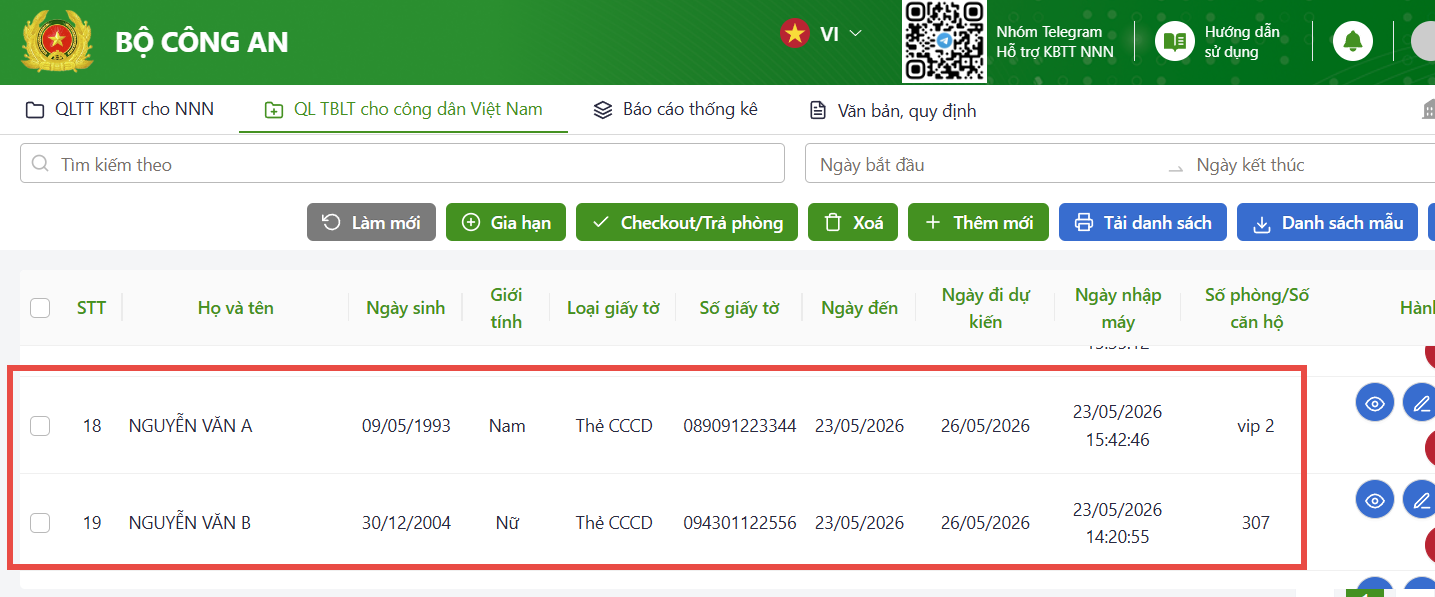Click the magnifier icon in search box

coord(40,164)
